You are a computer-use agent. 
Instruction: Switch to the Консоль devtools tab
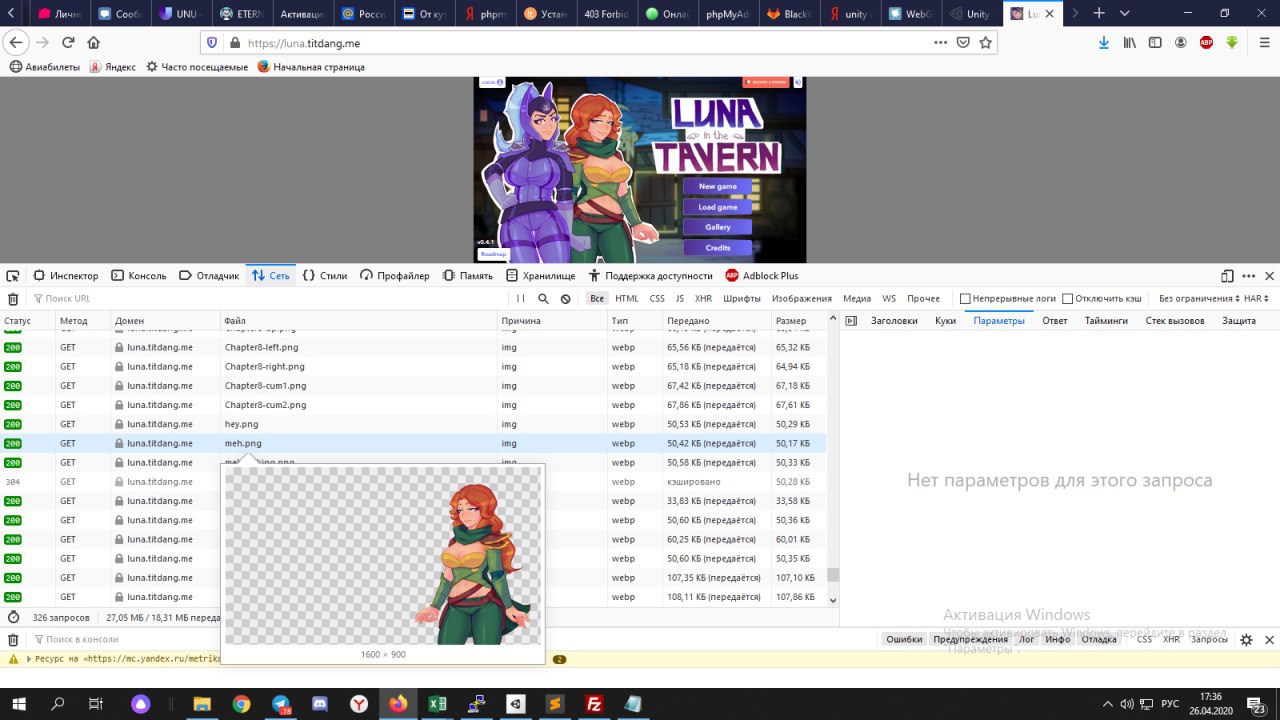tap(139, 276)
